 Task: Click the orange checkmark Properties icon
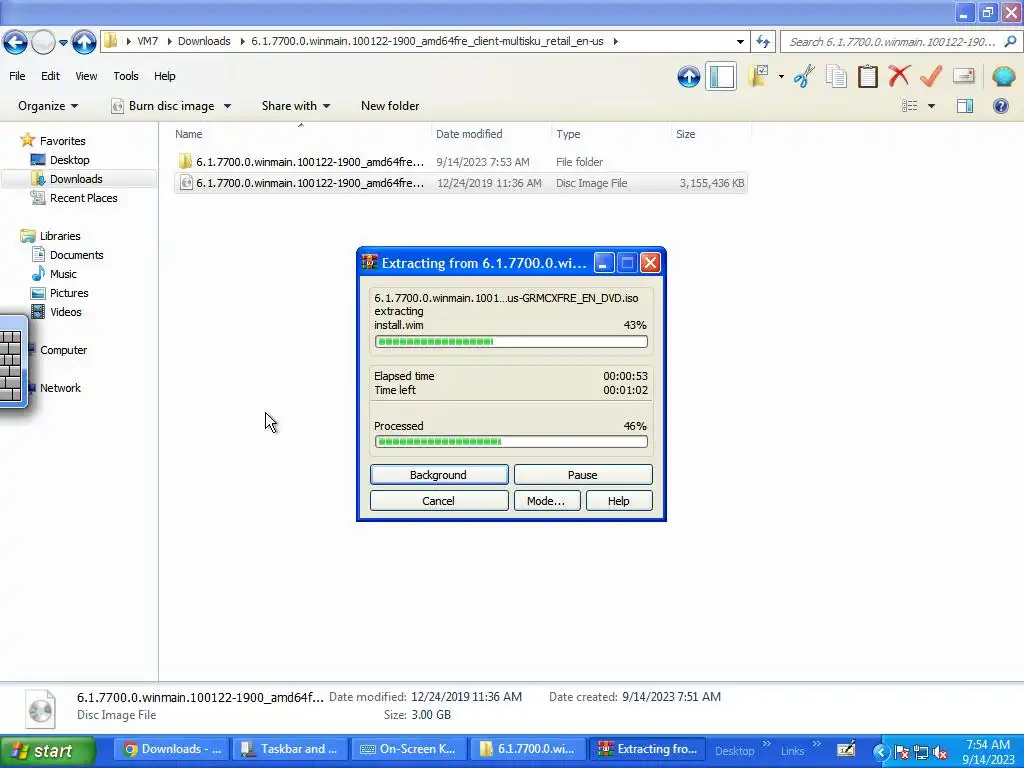click(931, 76)
